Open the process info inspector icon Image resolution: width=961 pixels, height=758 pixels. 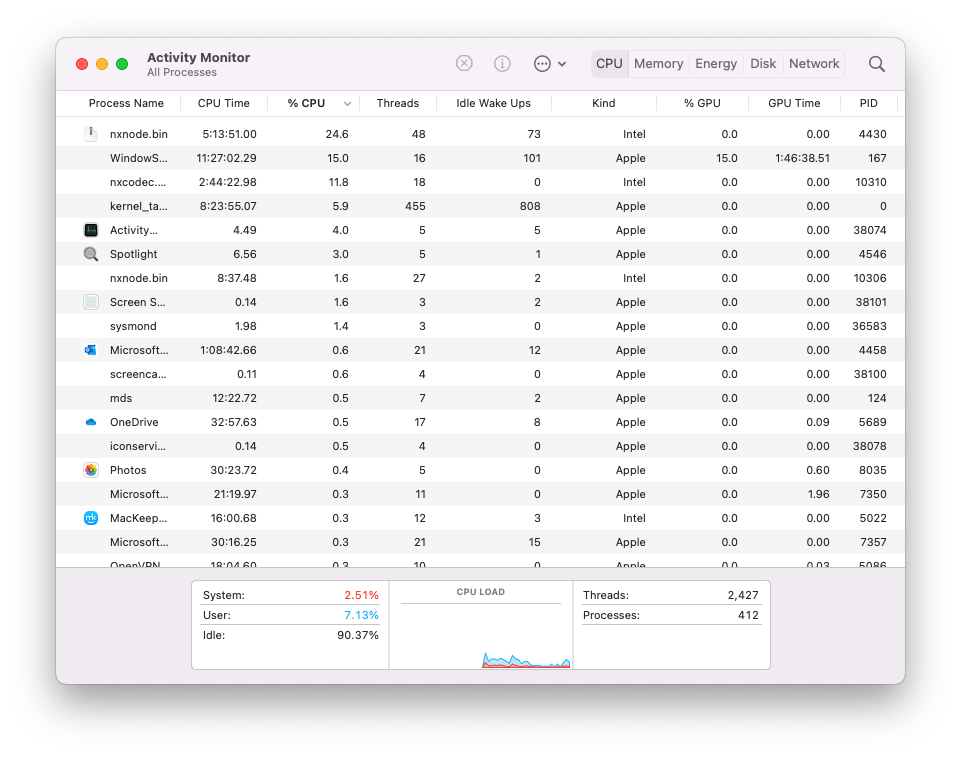click(501, 62)
